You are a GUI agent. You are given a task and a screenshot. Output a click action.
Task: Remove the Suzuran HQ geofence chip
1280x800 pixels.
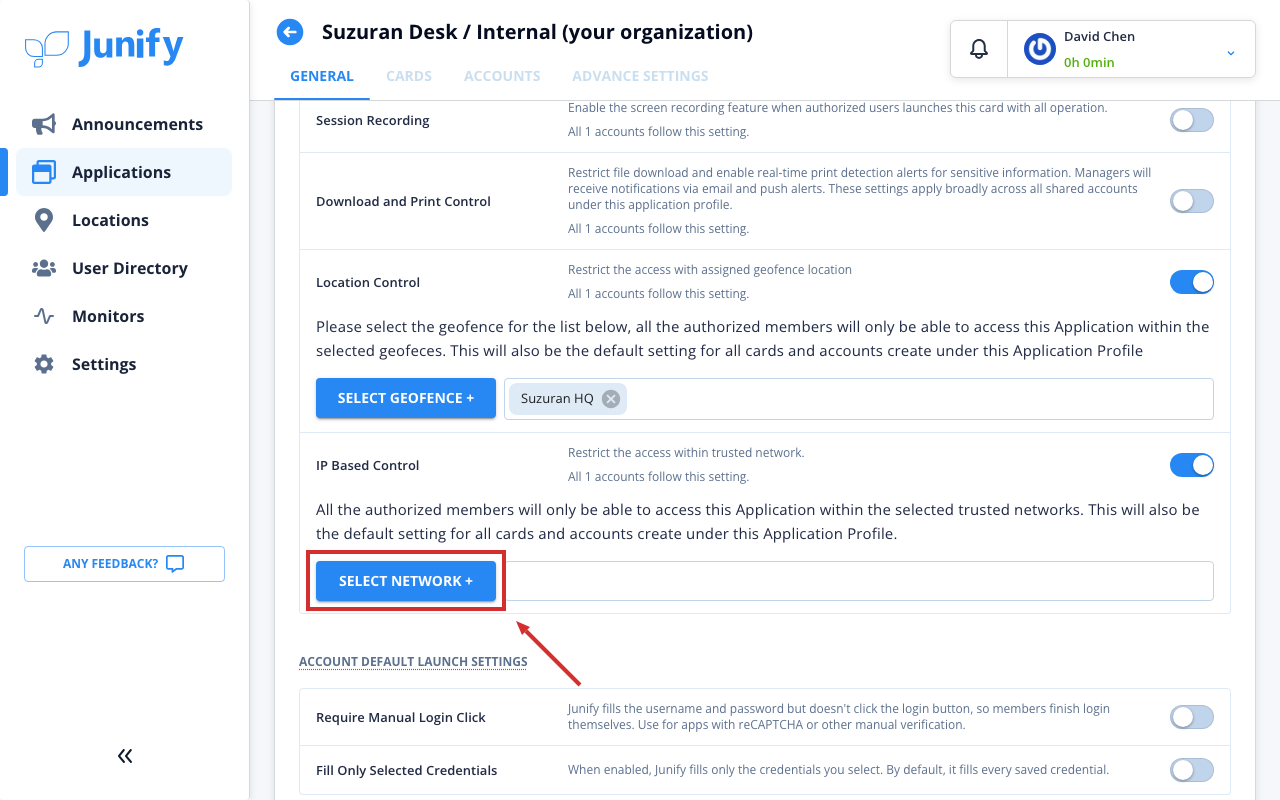[x=611, y=399]
